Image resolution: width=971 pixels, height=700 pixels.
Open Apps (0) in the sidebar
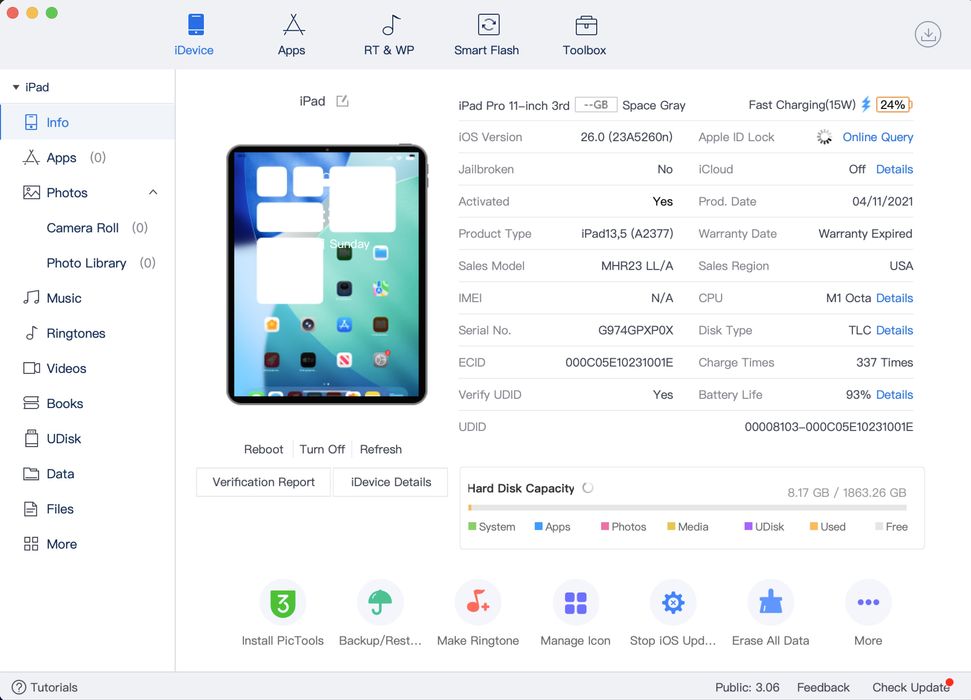tap(88, 157)
